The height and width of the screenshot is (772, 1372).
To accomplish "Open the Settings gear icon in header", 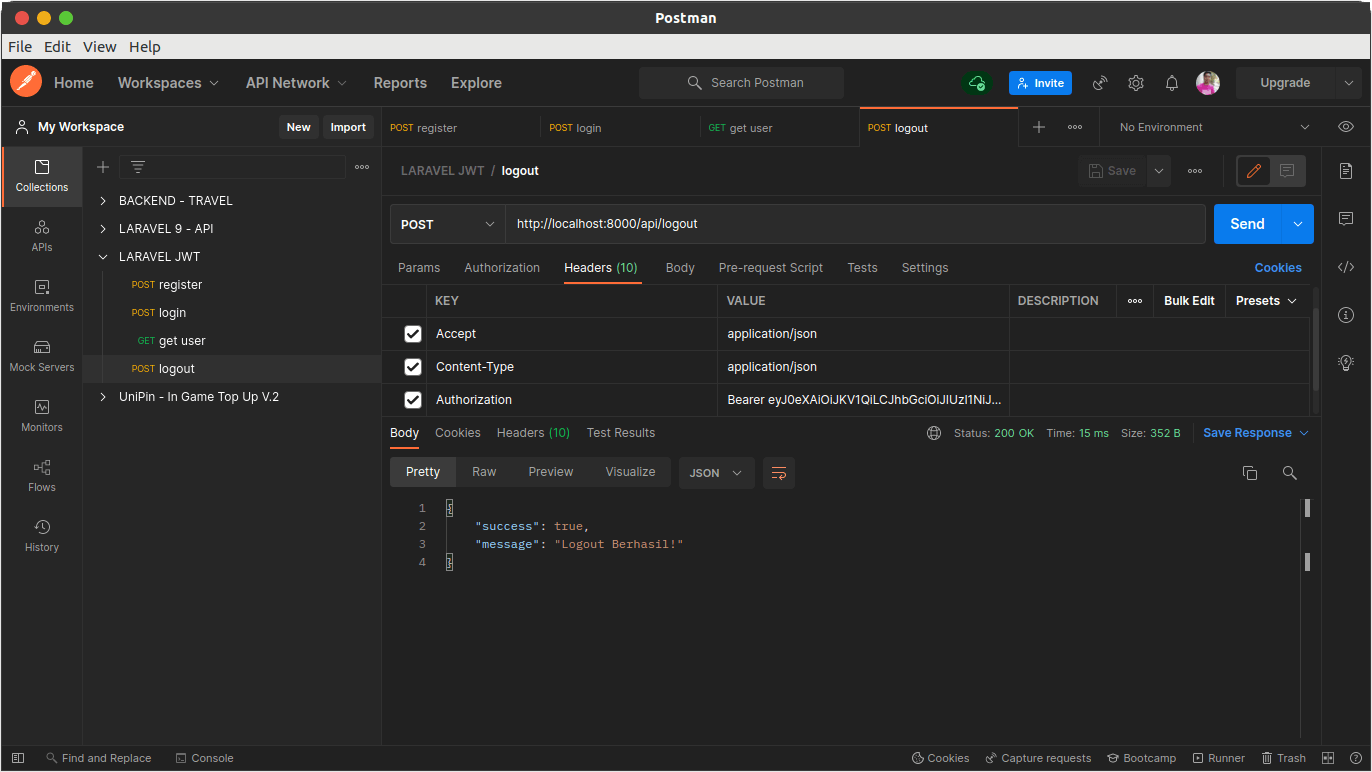I will click(x=1136, y=83).
